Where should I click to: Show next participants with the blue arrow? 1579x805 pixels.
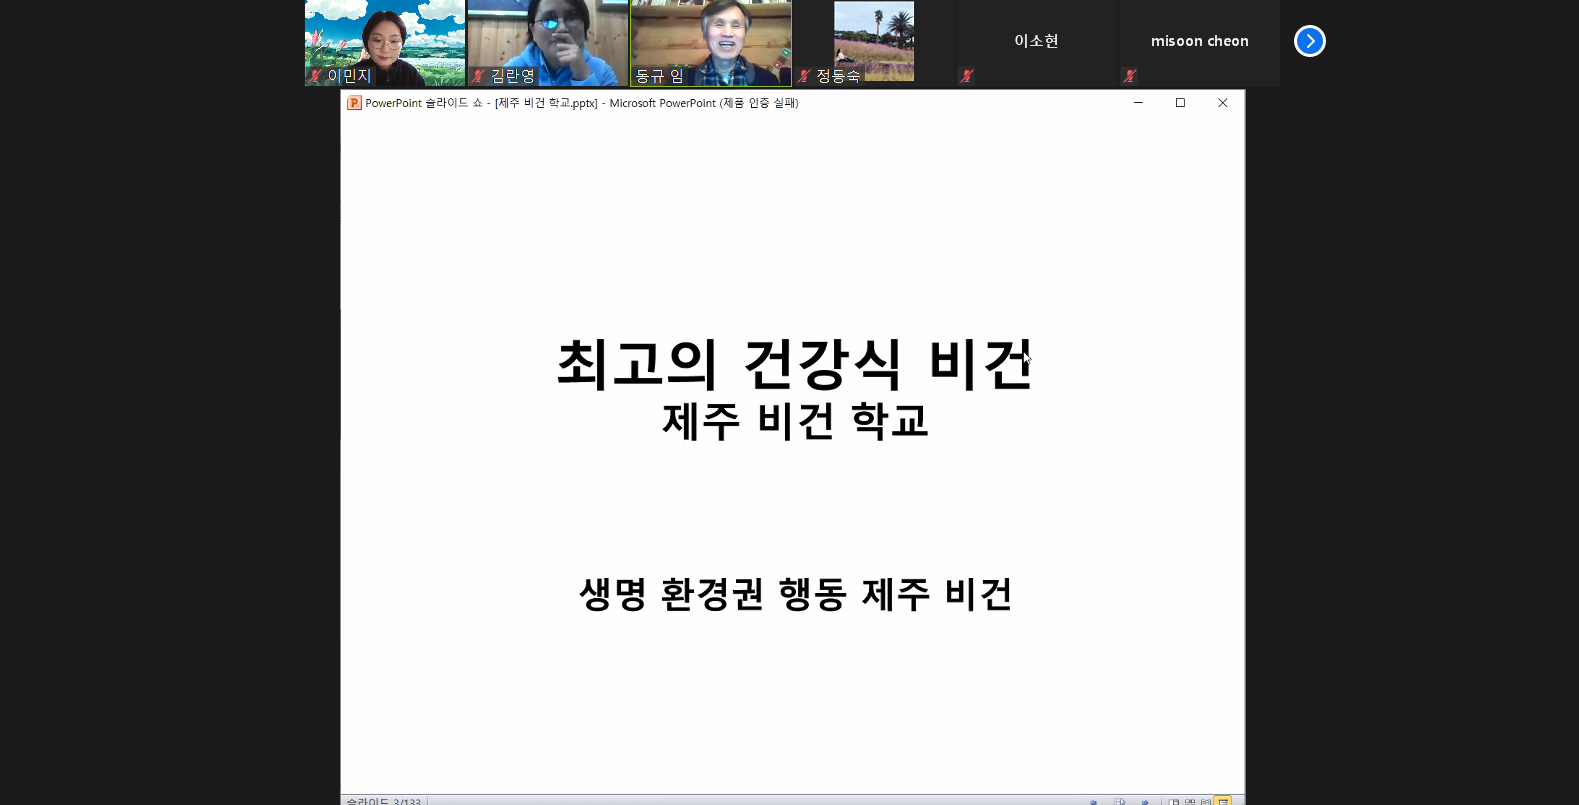tap(1309, 41)
